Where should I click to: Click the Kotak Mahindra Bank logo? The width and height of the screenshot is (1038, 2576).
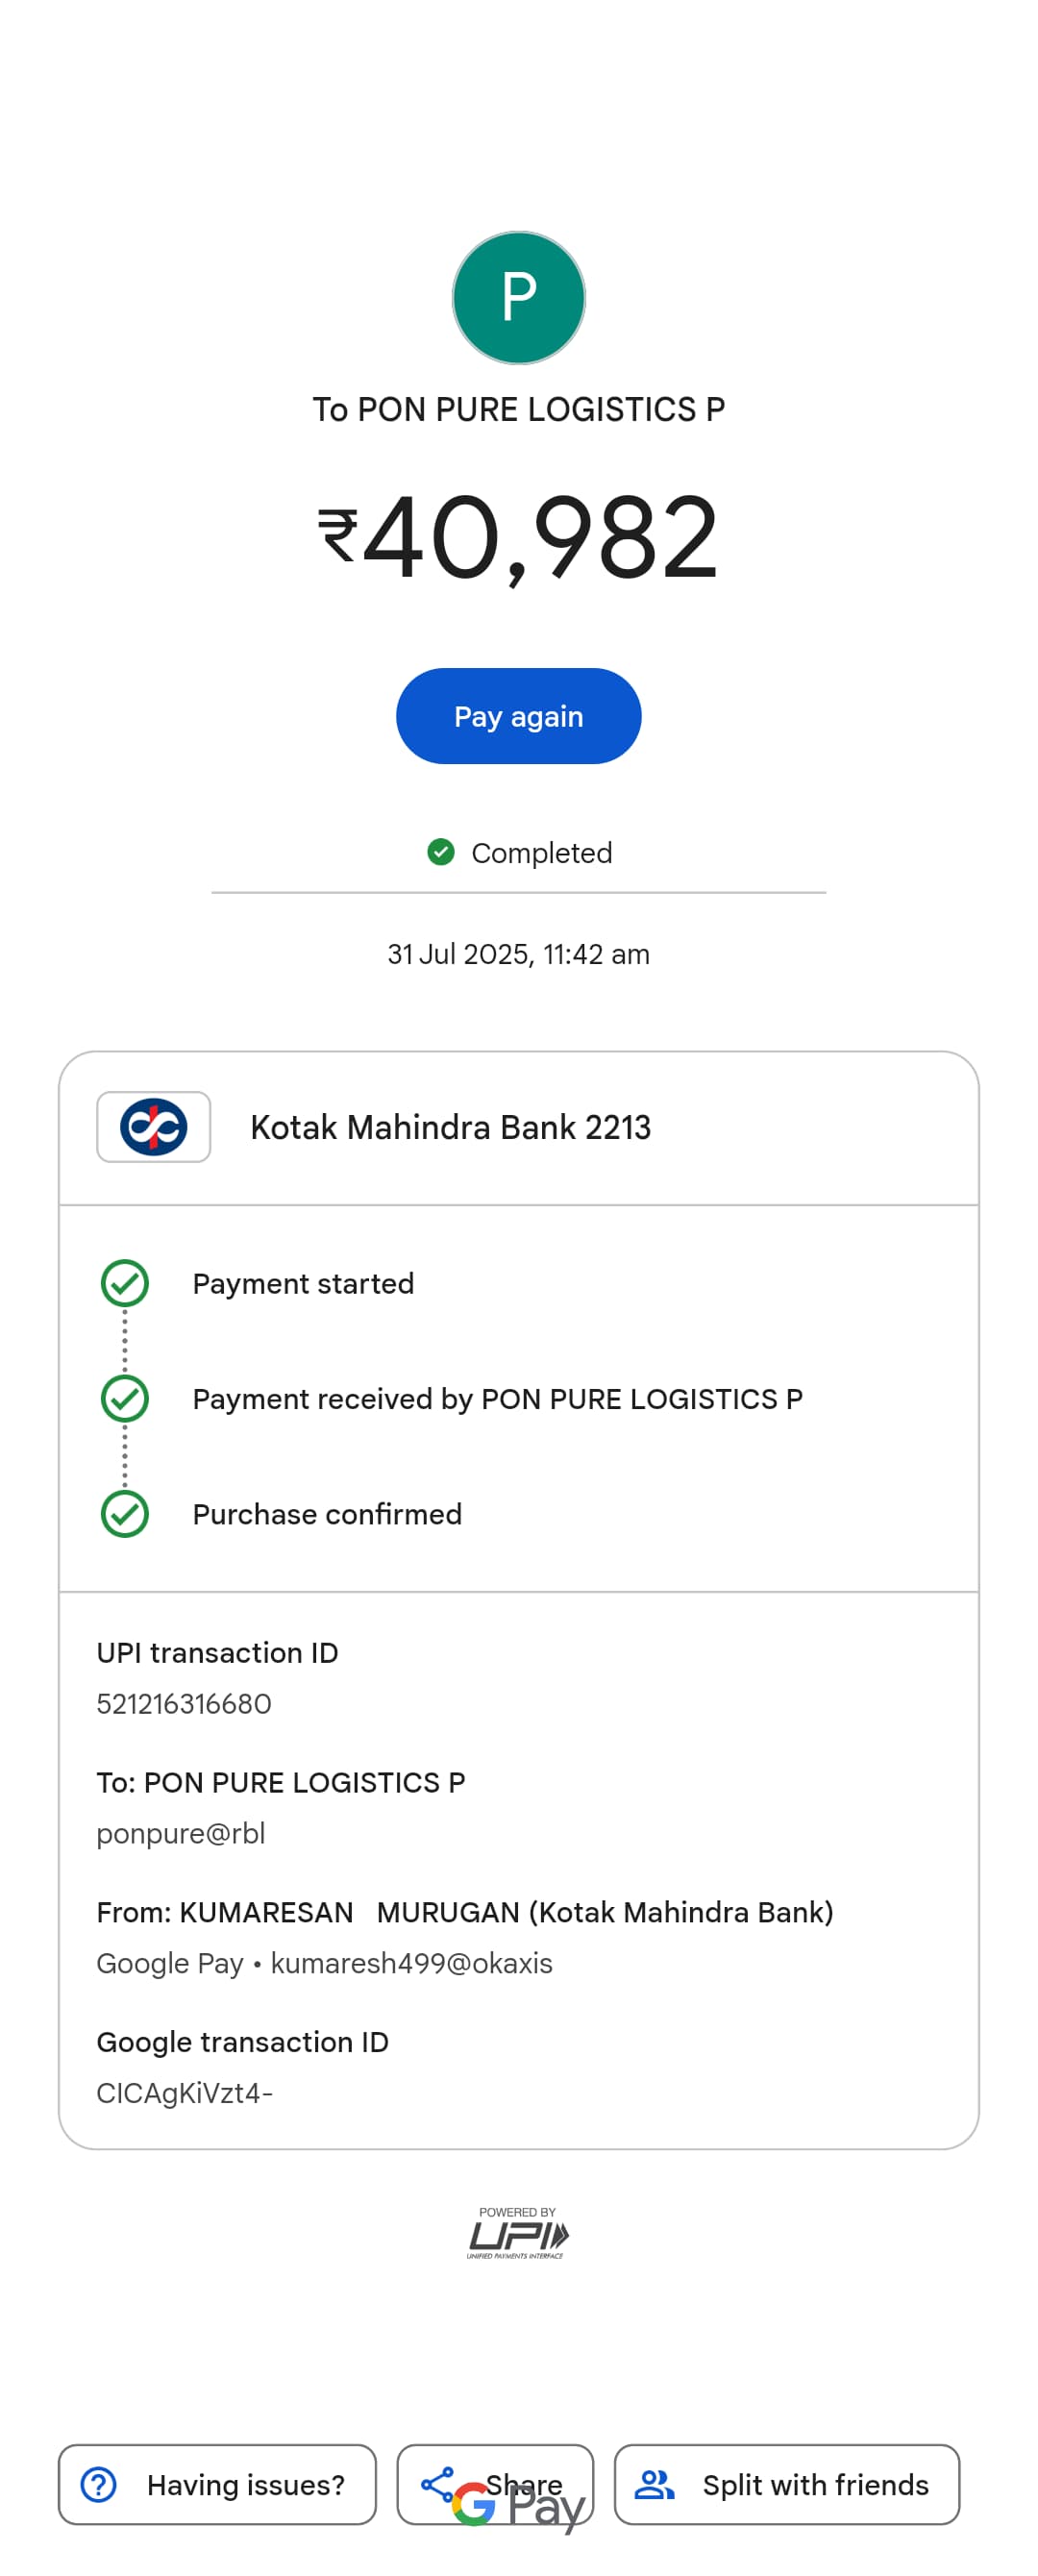(153, 1127)
